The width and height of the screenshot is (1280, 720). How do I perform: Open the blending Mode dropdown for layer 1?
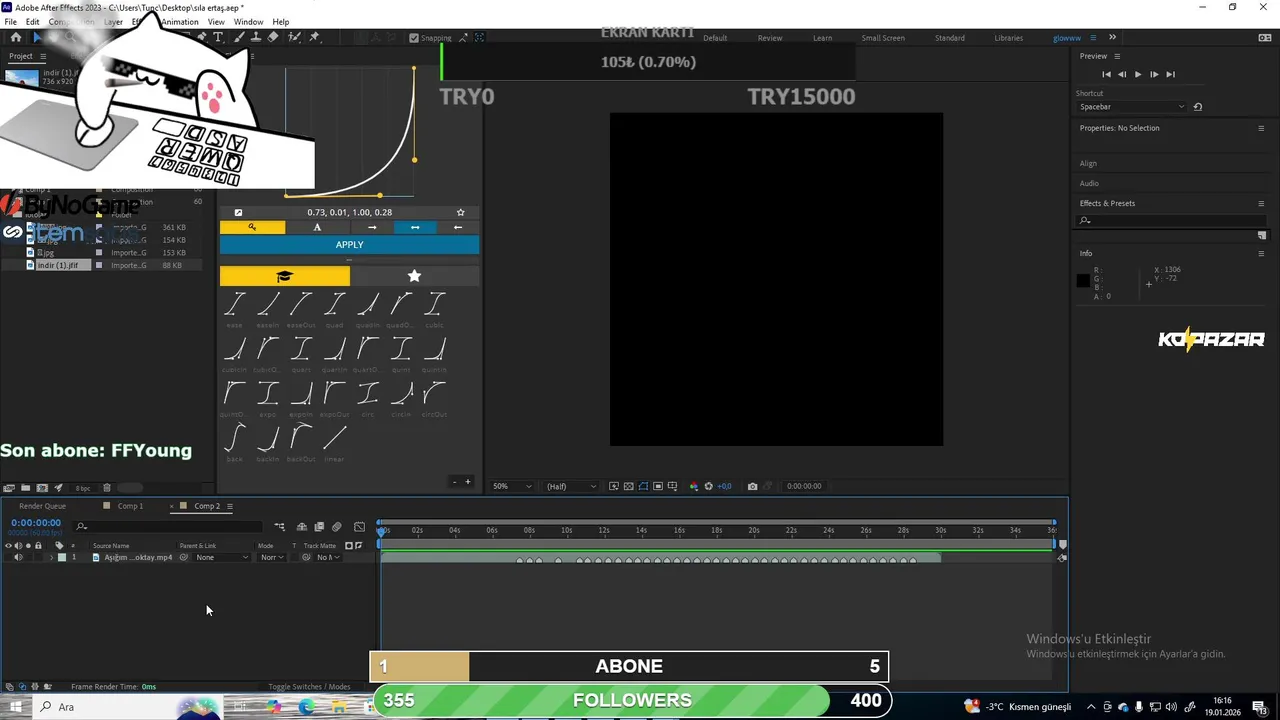[x=272, y=557]
